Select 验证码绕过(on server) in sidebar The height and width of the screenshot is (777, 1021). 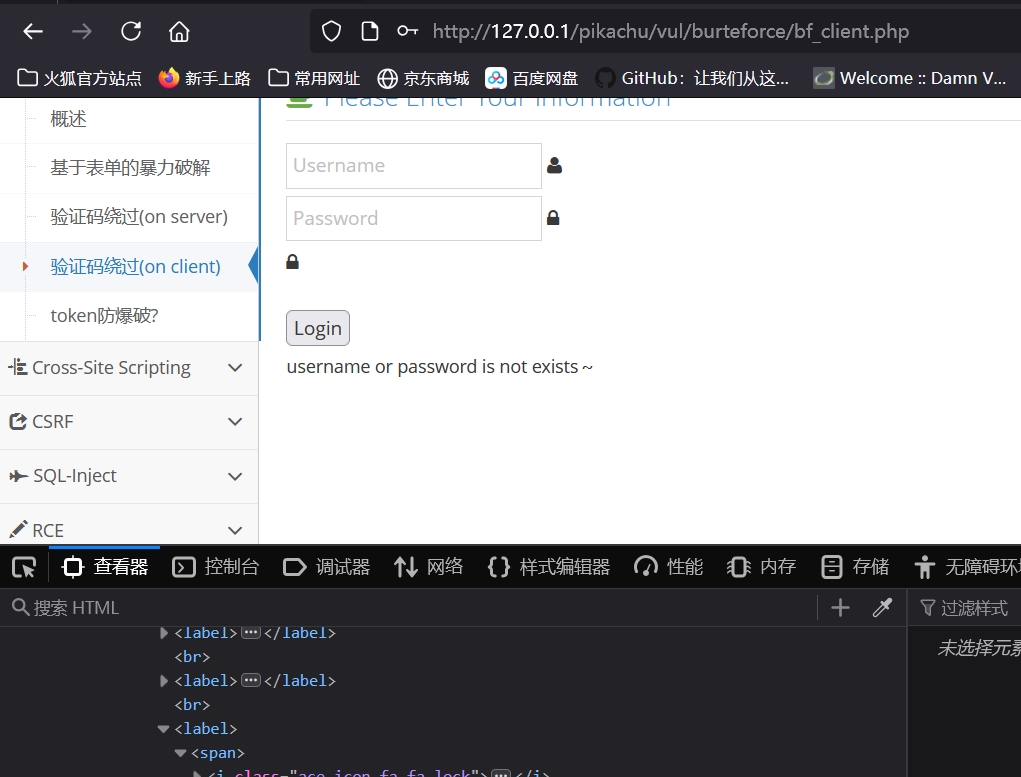point(139,217)
